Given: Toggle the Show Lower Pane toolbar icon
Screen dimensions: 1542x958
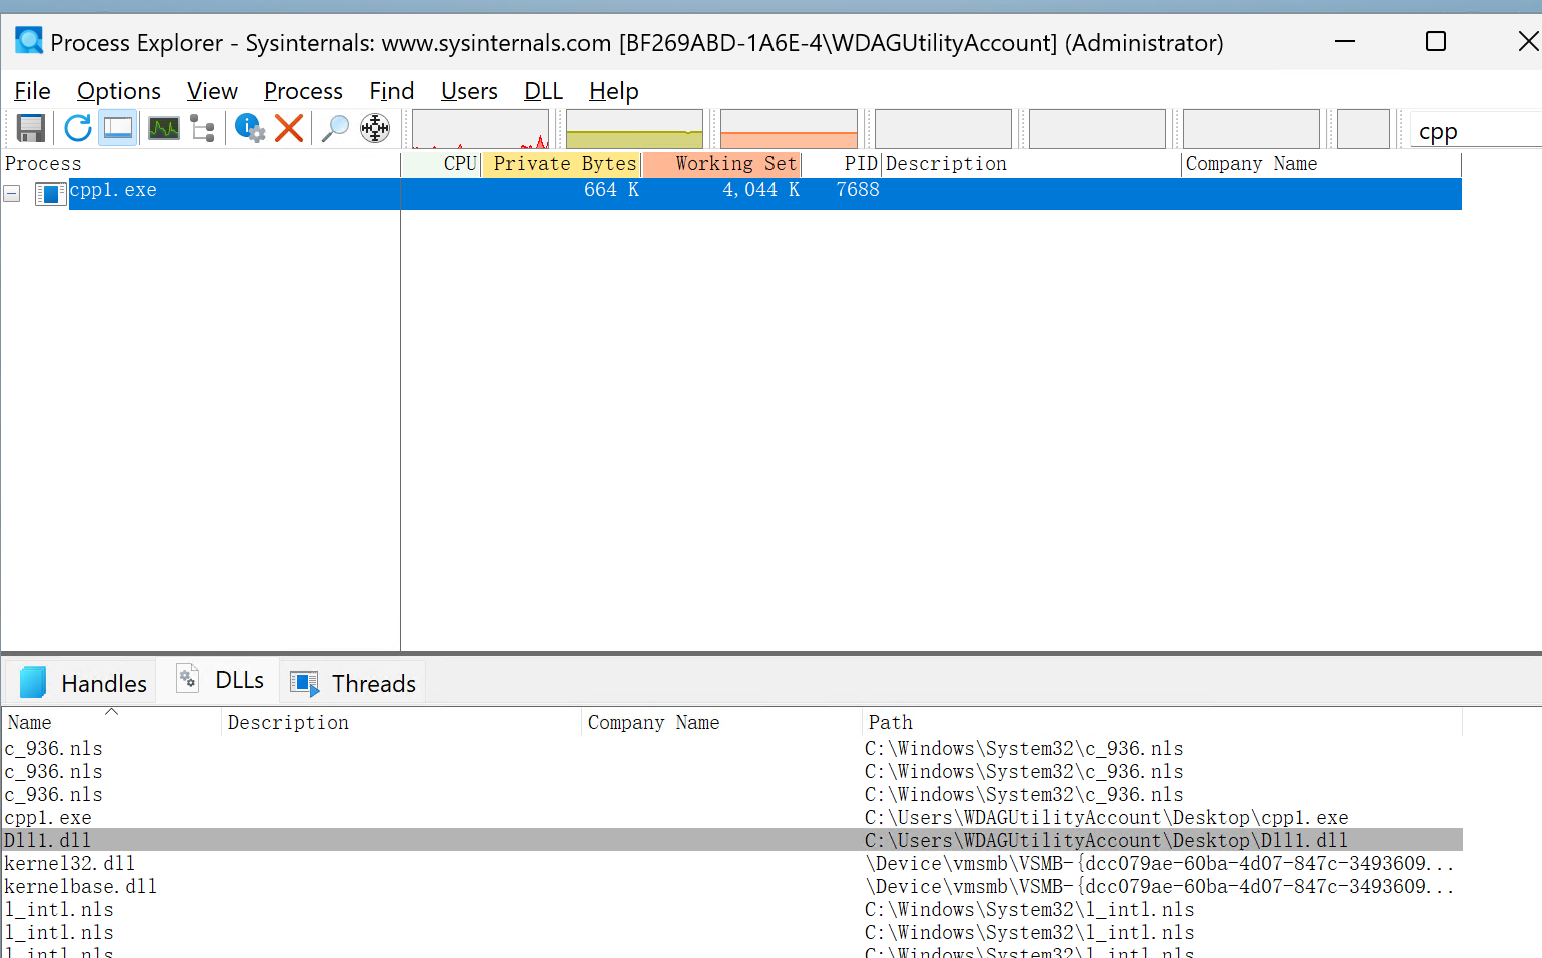Looking at the screenshot, I should (118, 128).
